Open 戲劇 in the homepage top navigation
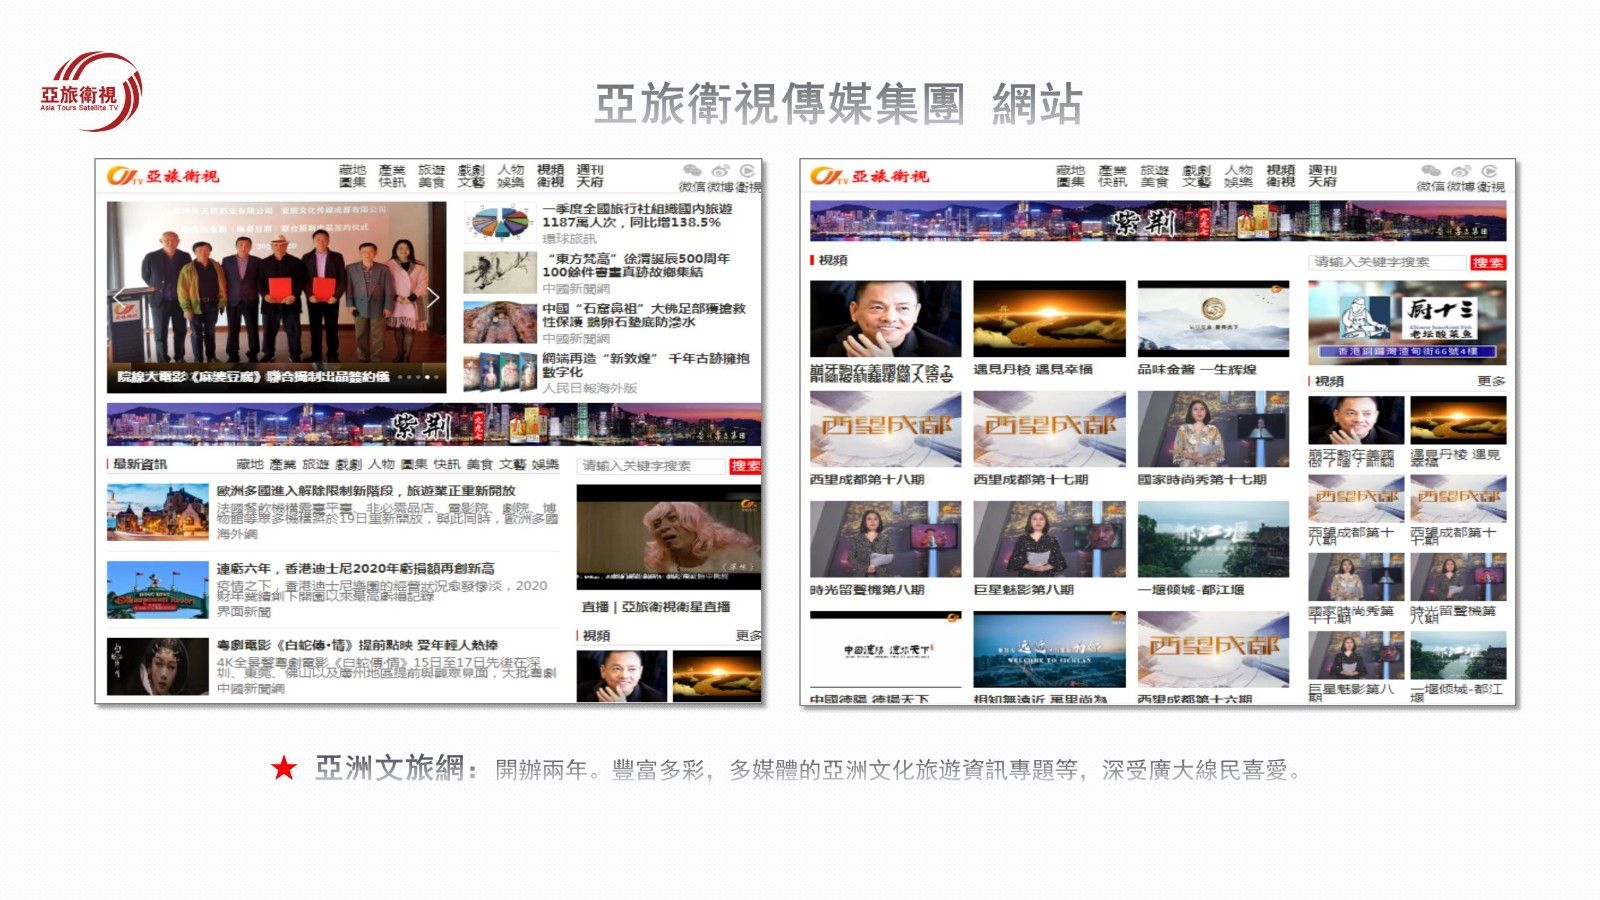This screenshot has height=900, width=1600. coord(471,170)
